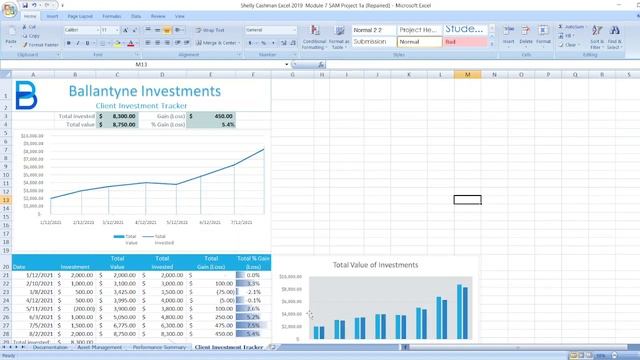Screen dimensions: 640x360
Task: Toggle bold formatting
Action: click(x=69, y=43)
